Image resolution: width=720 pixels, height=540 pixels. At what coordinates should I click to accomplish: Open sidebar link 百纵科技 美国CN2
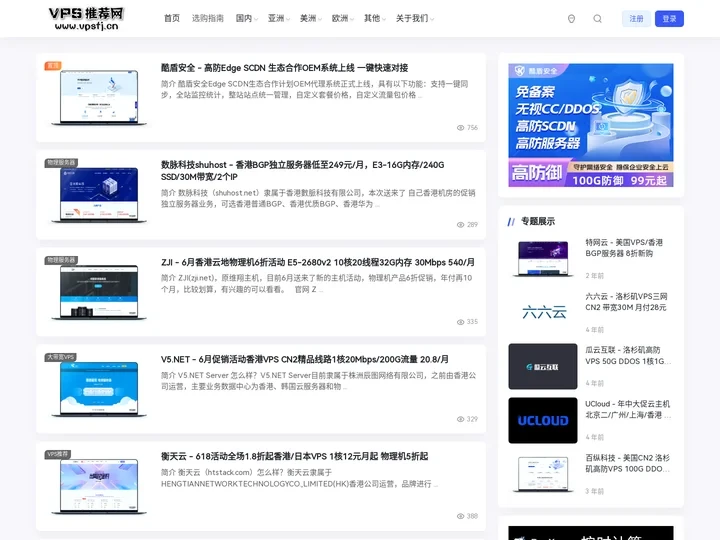[628, 463]
